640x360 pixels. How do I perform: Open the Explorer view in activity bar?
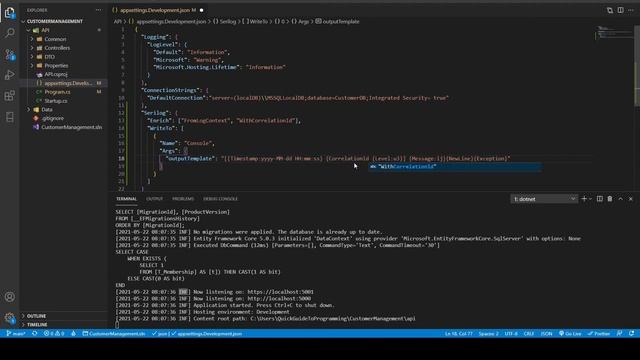click(x=9, y=13)
